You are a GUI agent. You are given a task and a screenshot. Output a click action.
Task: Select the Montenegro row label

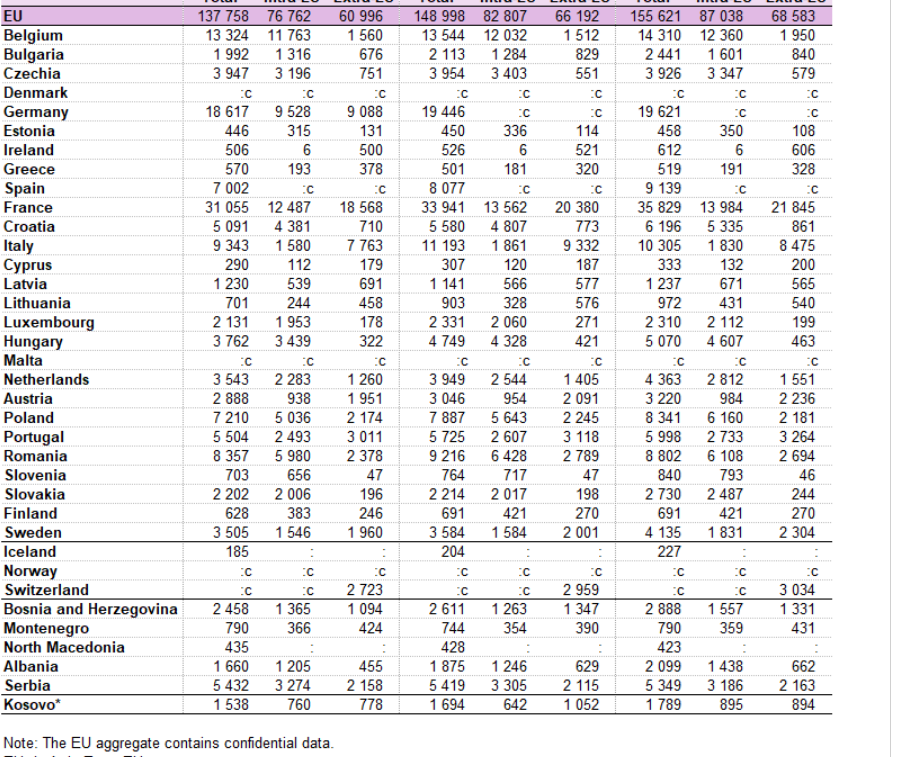[x=46, y=628]
